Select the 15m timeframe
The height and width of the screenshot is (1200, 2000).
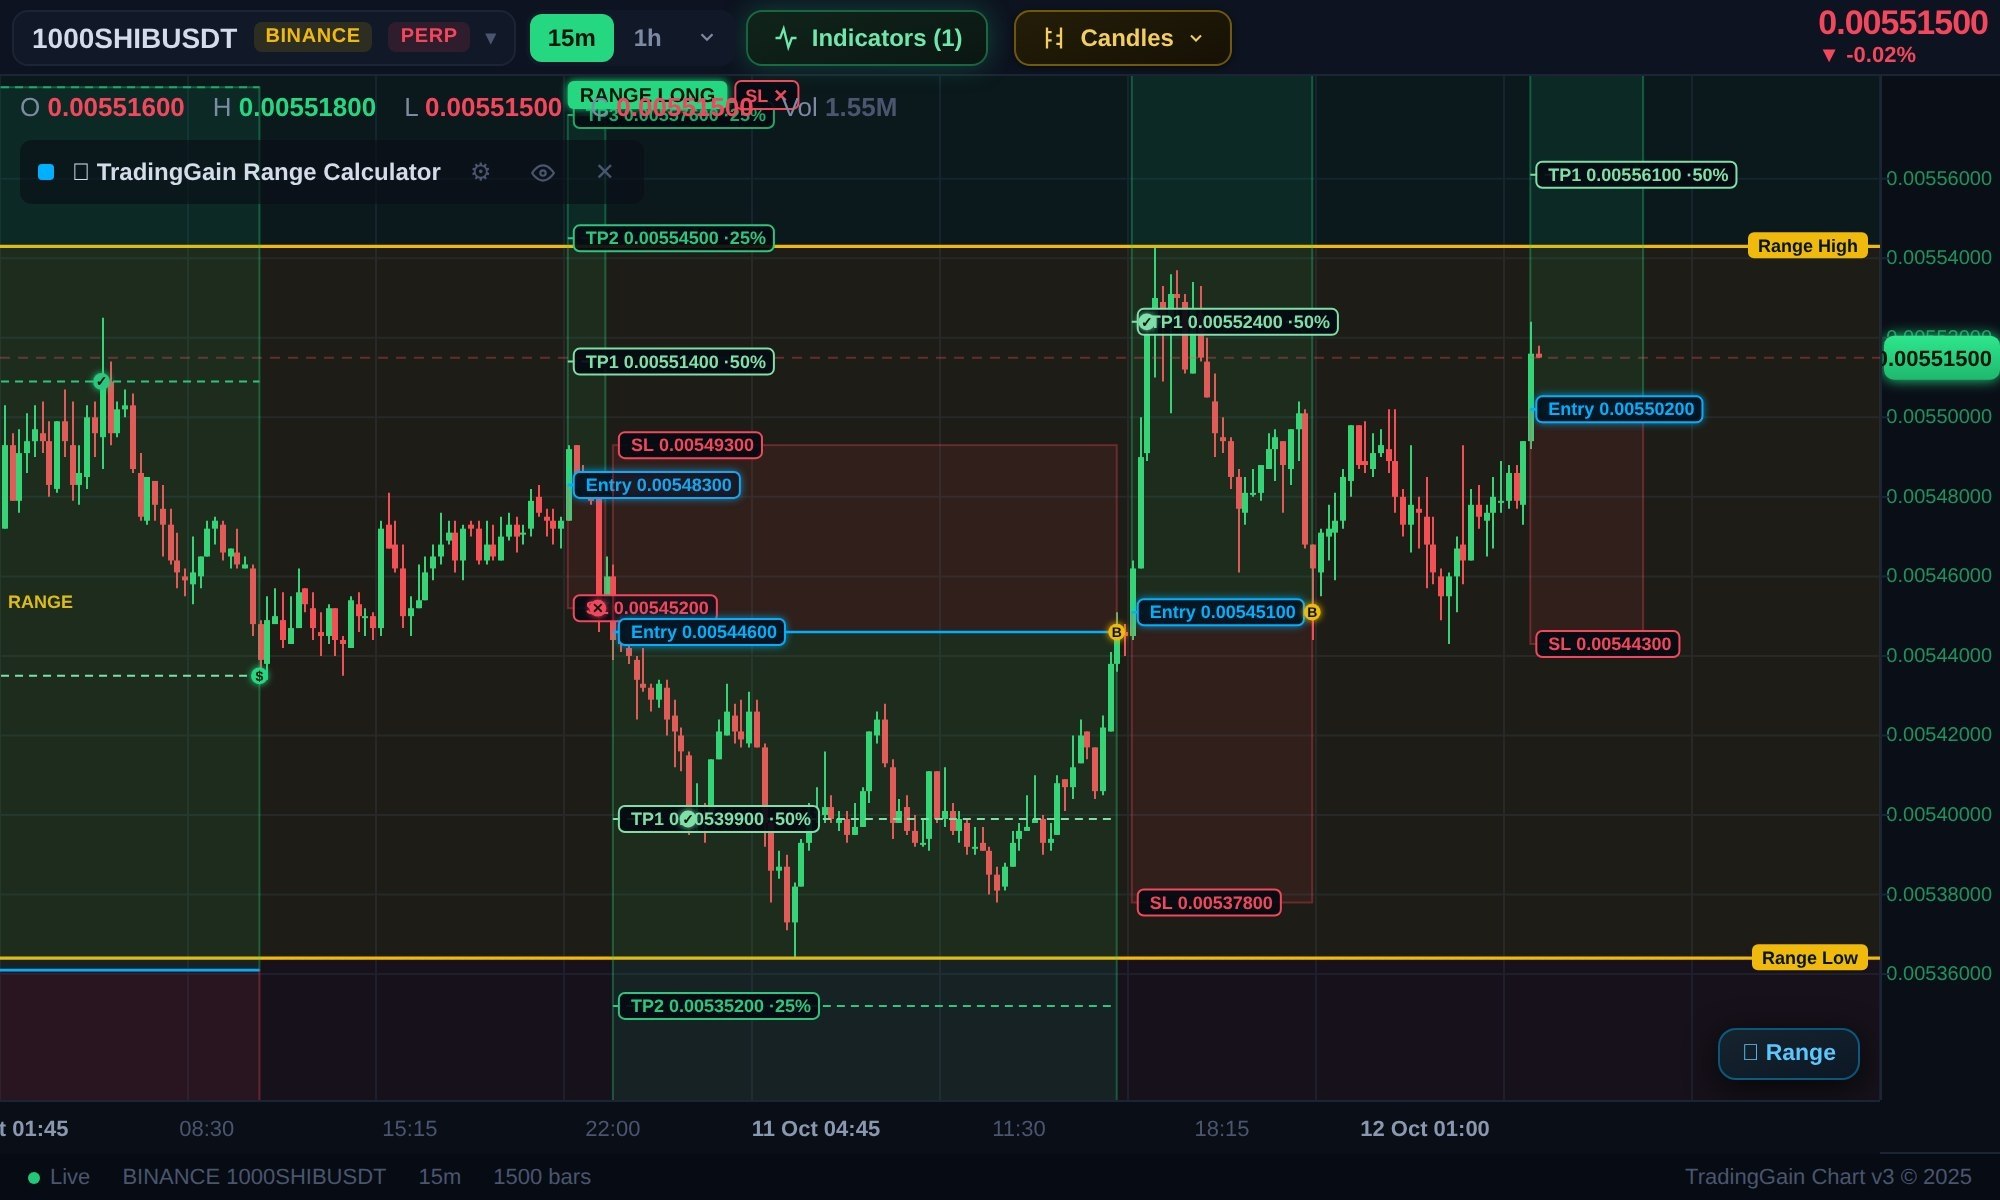pyautogui.click(x=571, y=38)
